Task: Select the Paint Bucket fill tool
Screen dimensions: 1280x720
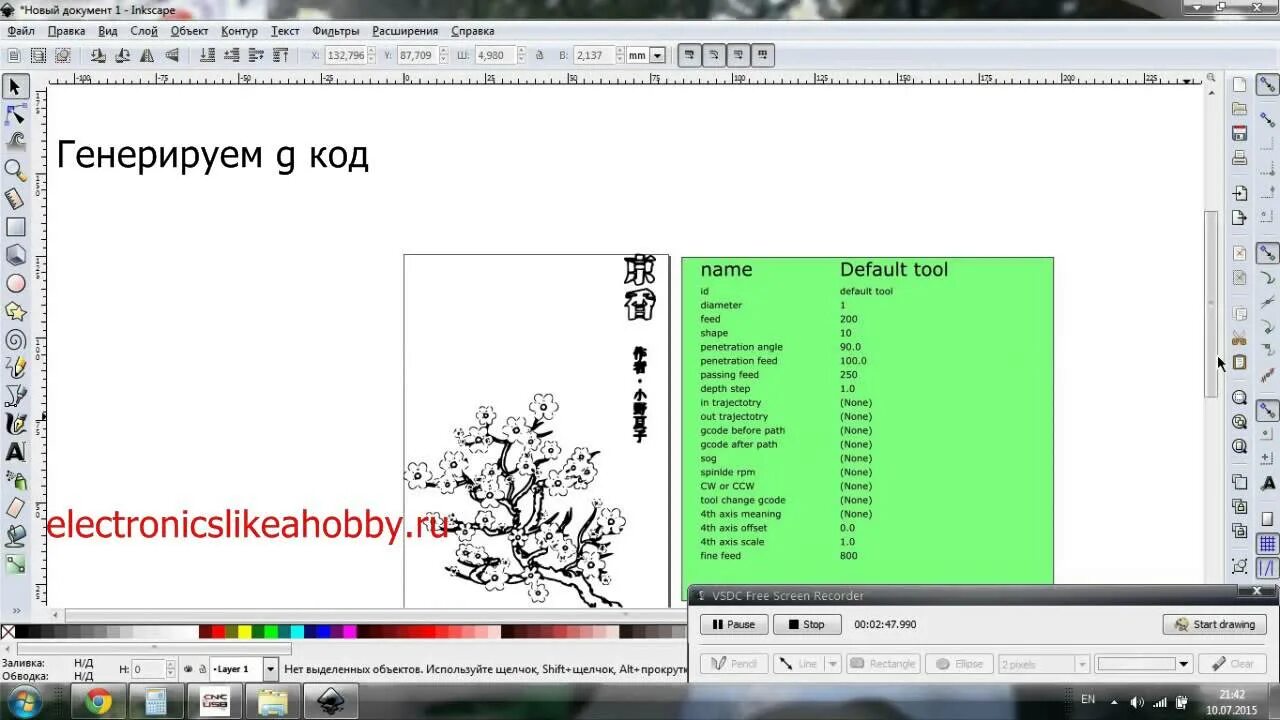Action: point(15,536)
